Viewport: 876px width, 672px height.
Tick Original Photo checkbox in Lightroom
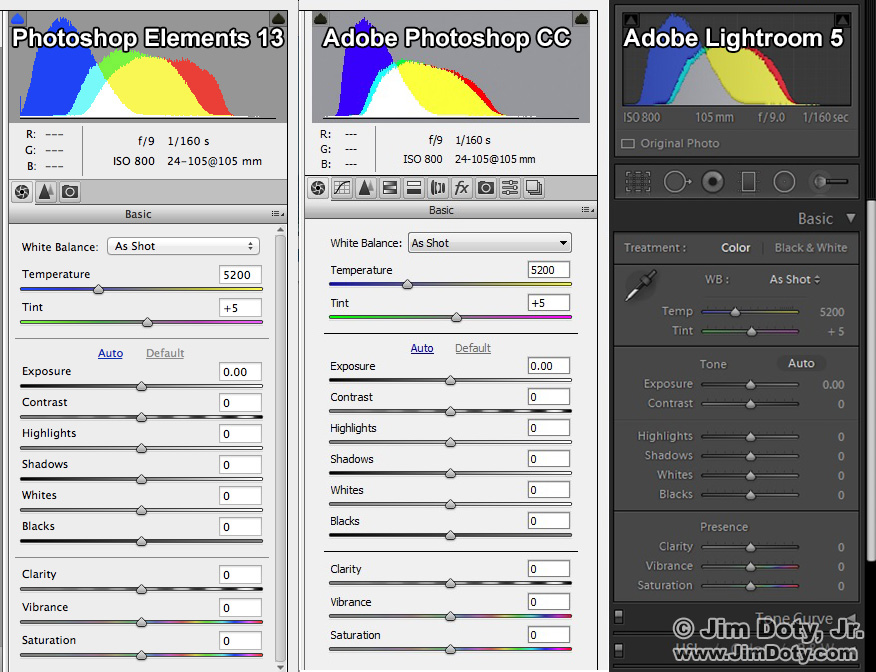[628, 144]
